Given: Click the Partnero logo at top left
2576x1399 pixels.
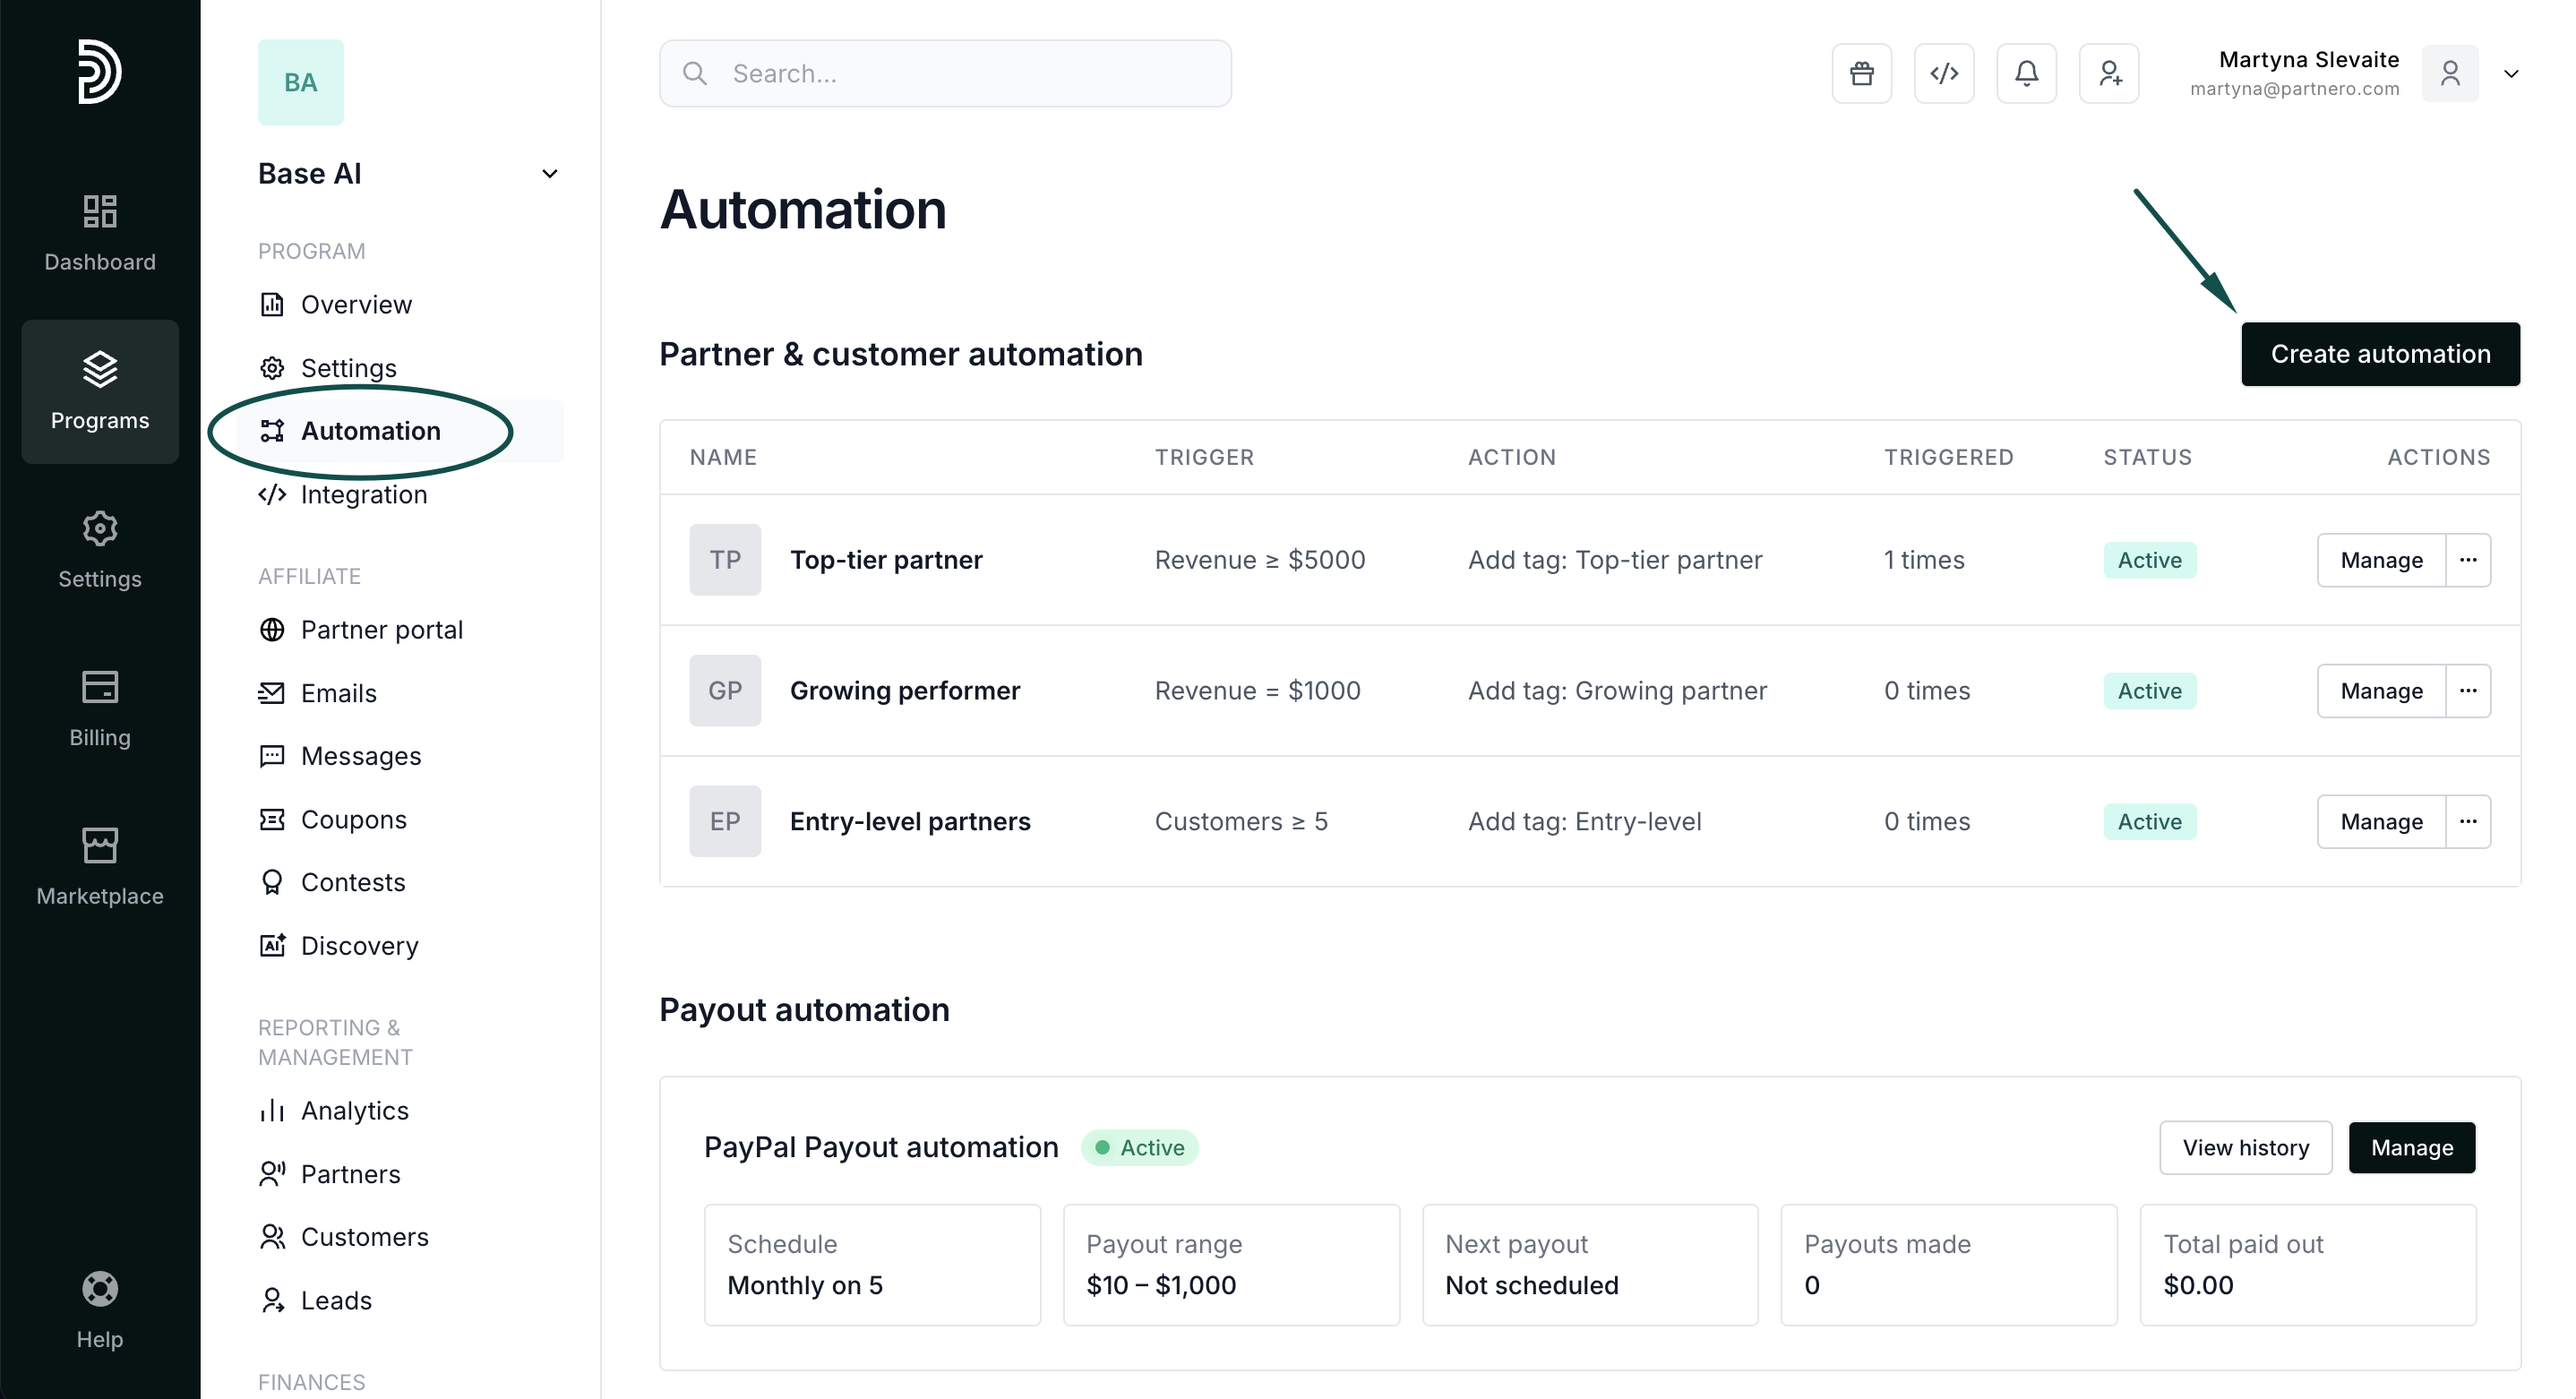Looking at the screenshot, I should click(100, 71).
